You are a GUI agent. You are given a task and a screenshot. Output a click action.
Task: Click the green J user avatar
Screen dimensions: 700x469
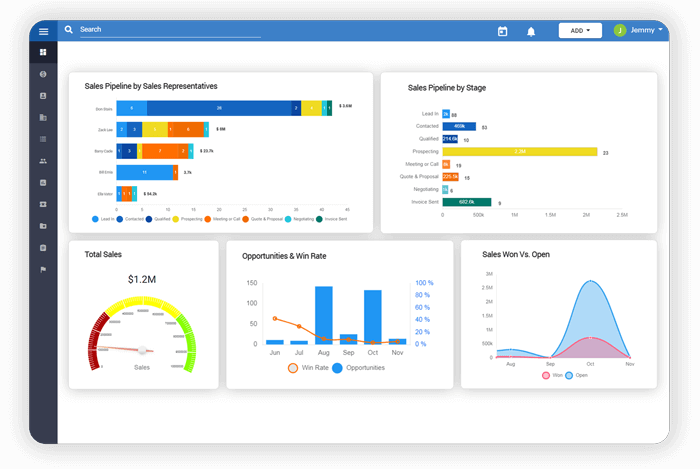coord(619,31)
